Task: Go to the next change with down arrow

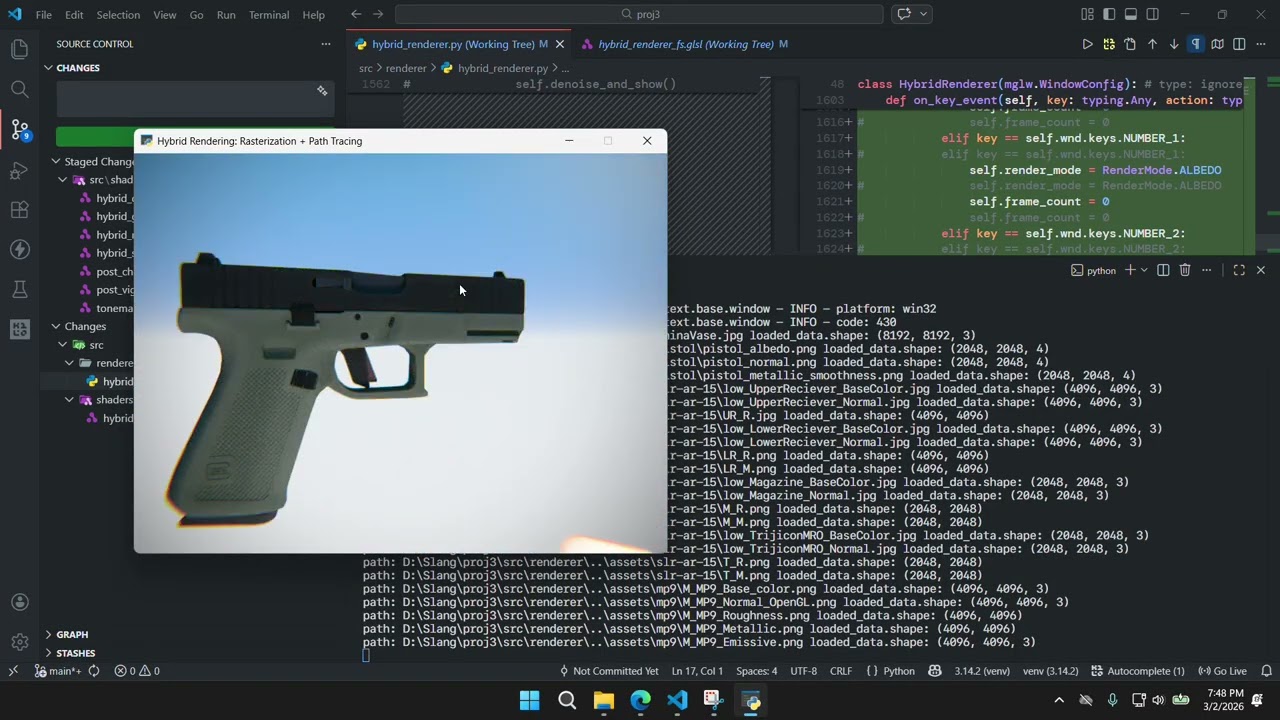Action: pyautogui.click(x=1174, y=44)
